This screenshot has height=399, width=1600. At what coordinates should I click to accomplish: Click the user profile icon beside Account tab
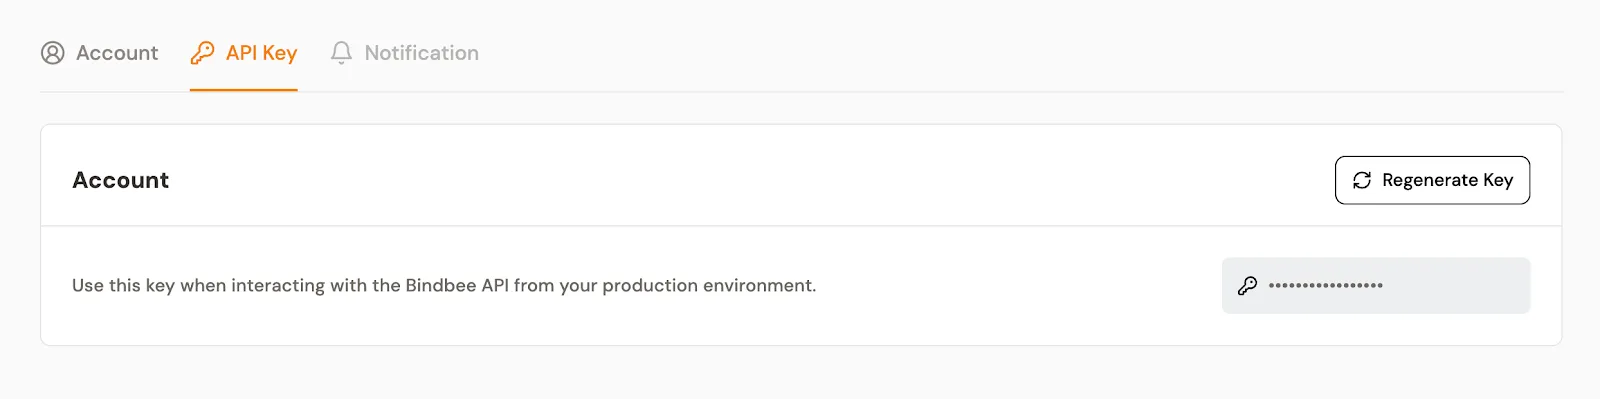coord(52,53)
